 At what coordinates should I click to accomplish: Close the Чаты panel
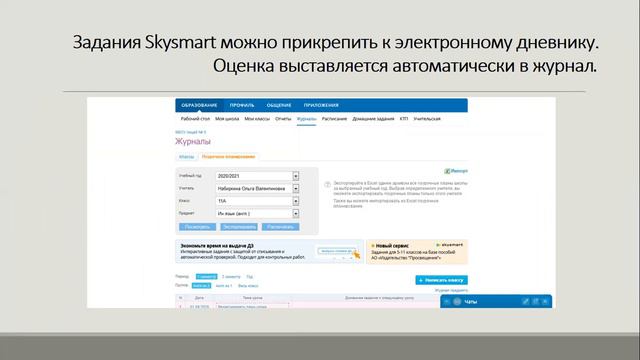point(545,302)
